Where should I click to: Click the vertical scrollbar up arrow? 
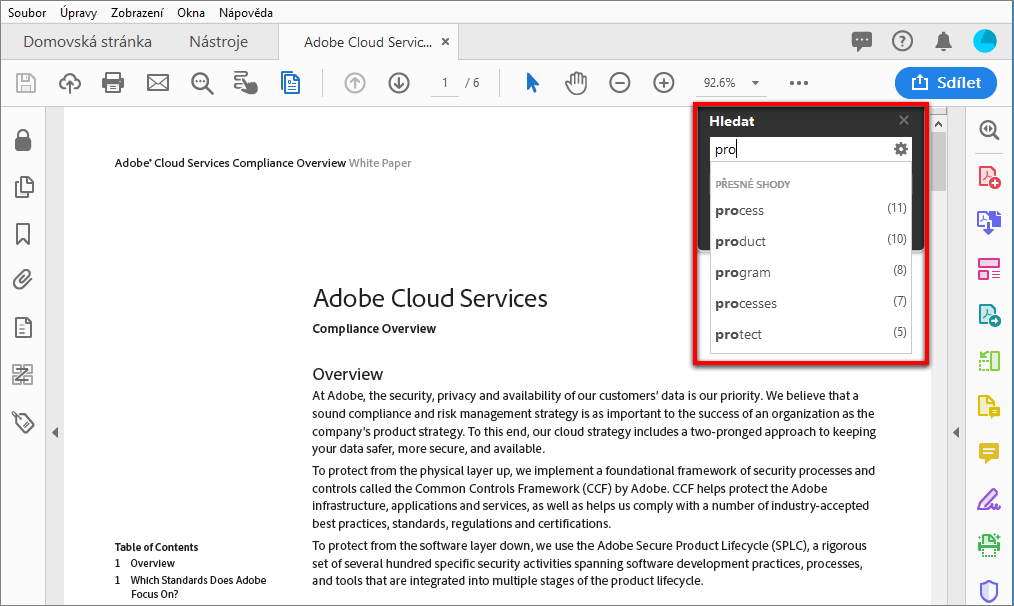pos(939,124)
